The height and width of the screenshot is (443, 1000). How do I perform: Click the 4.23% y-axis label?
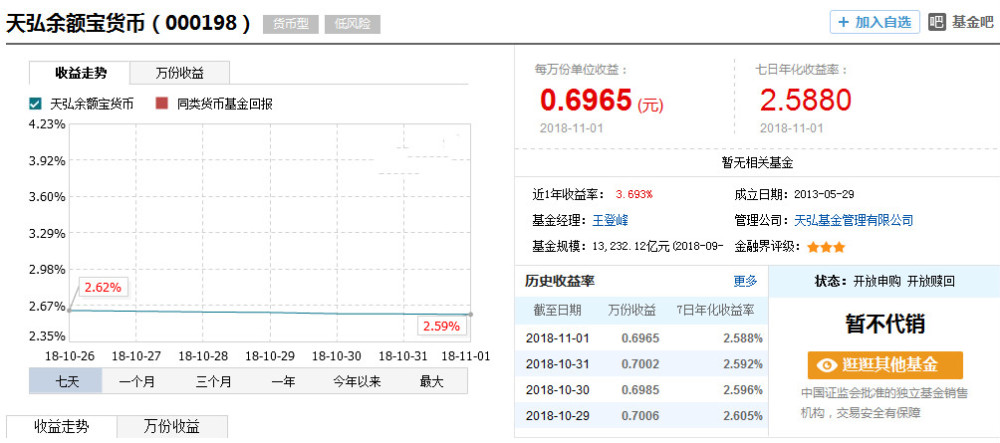(47, 124)
